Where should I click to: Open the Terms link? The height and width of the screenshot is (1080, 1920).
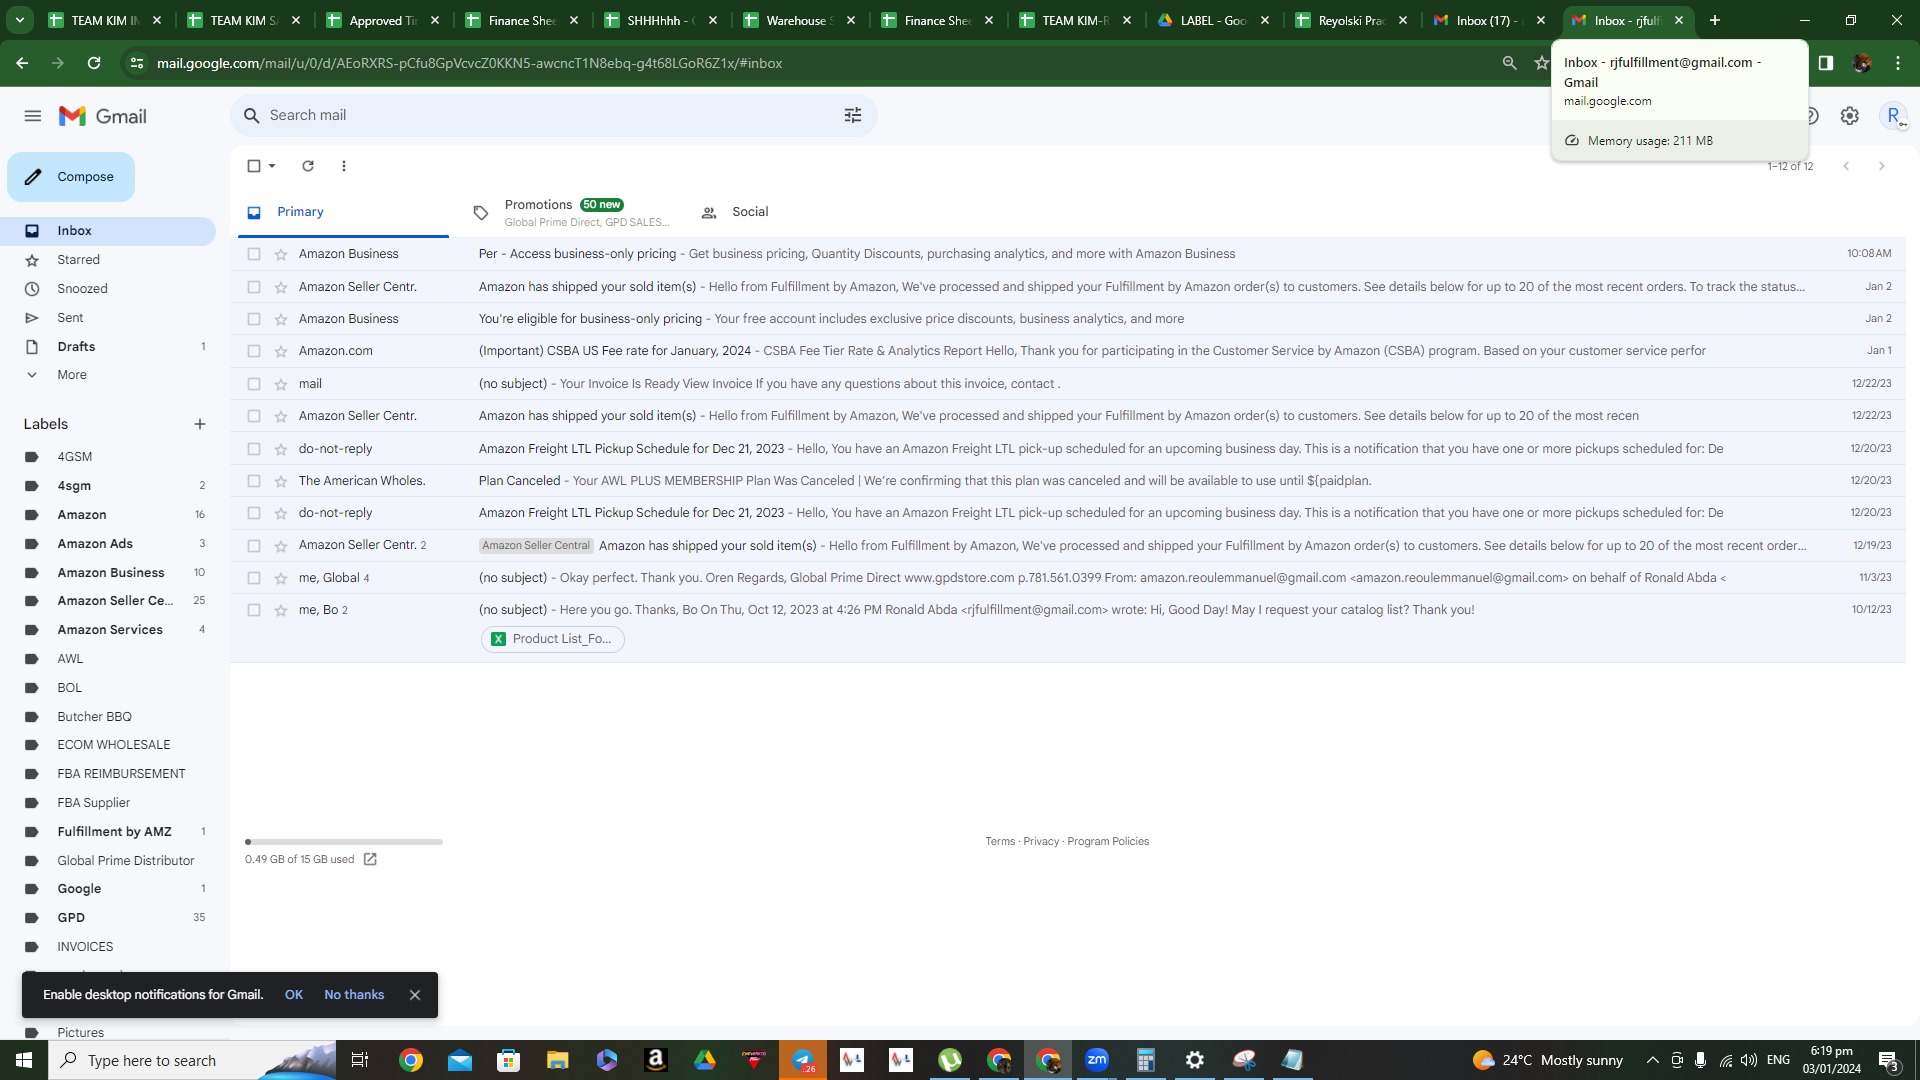pyautogui.click(x=1000, y=842)
